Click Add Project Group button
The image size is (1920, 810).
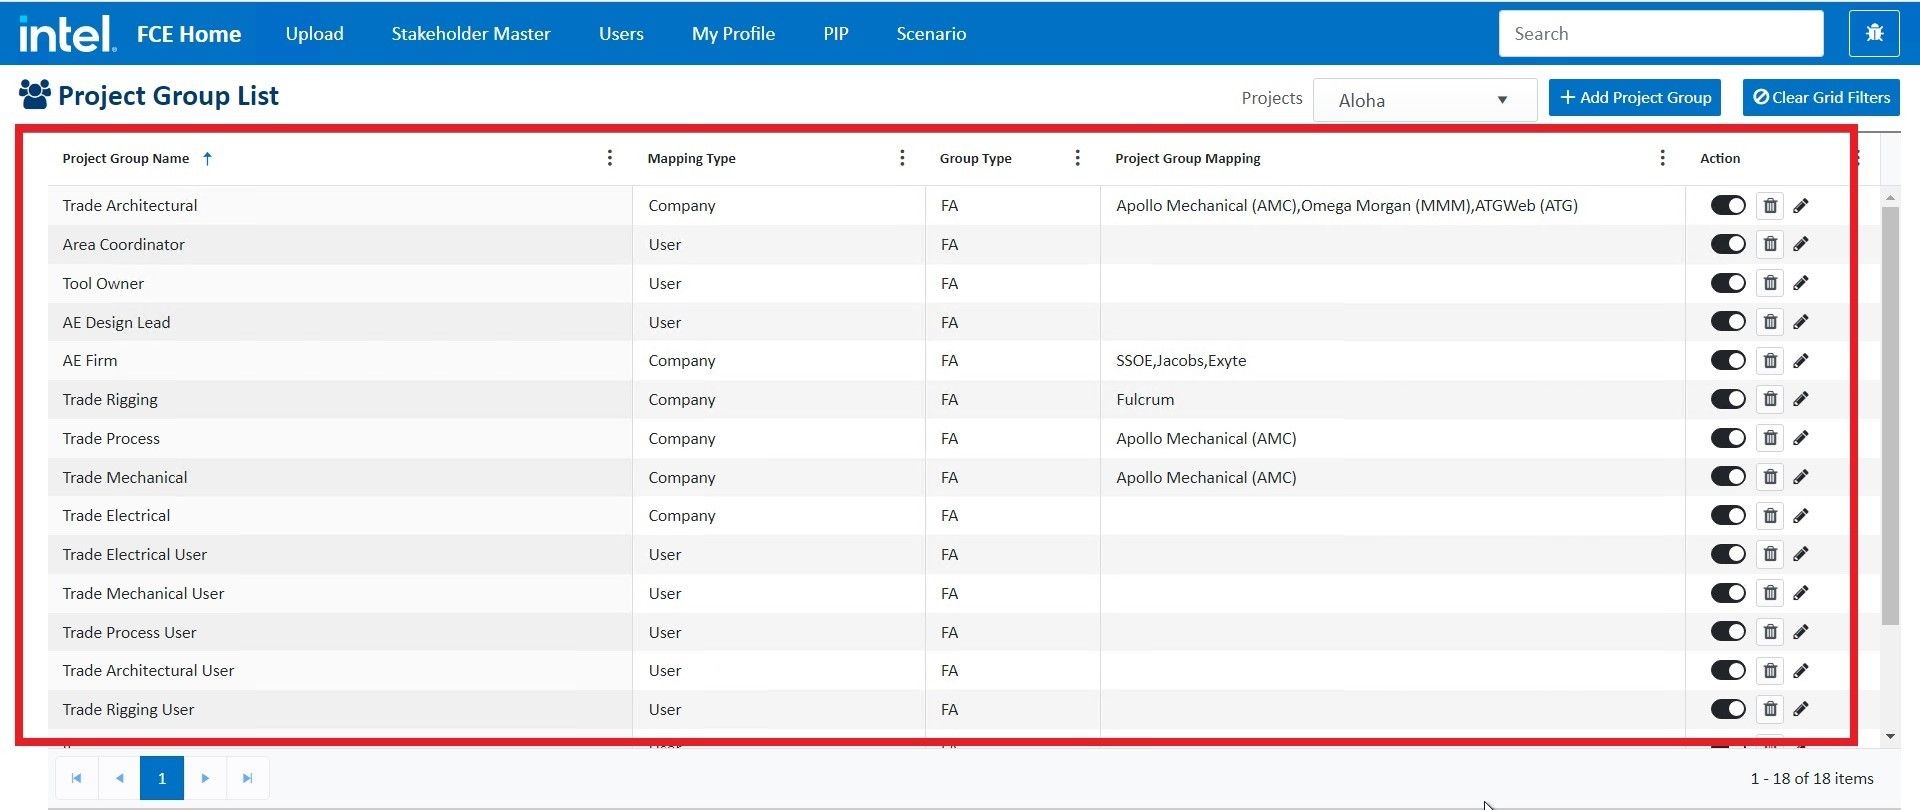click(x=1634, y=98)
